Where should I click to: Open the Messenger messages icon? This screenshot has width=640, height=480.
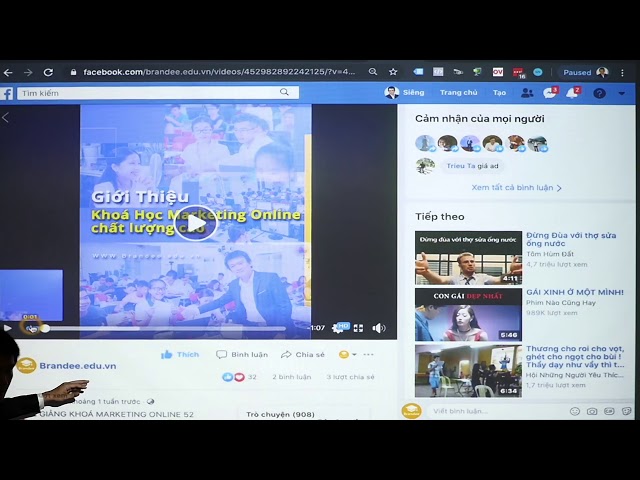[x=550, y=93]
